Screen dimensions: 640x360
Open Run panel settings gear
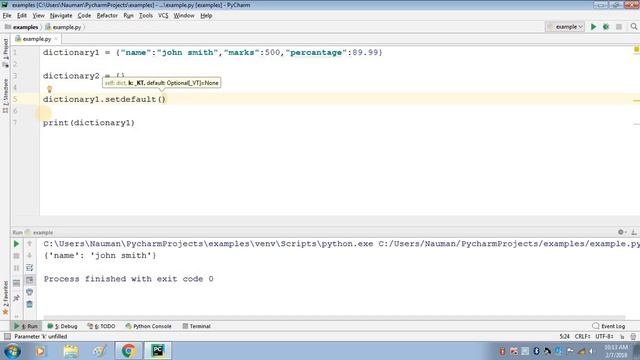tap(621, 232)
